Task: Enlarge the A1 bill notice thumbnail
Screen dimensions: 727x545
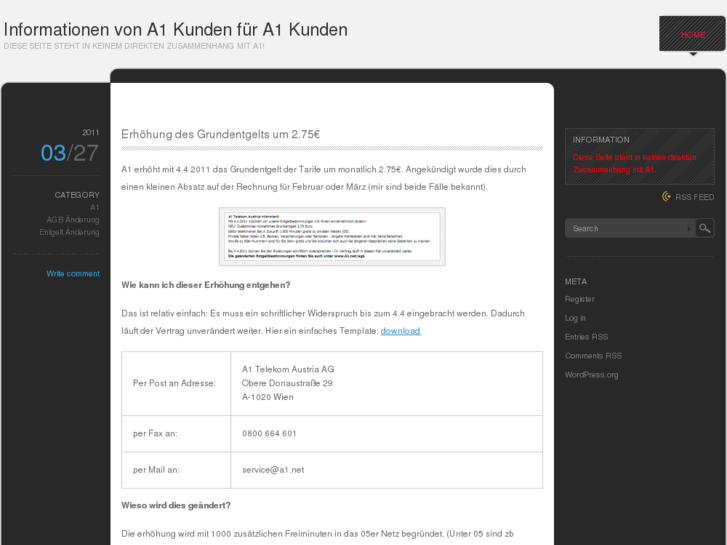Action: click(x=332, y=237)
